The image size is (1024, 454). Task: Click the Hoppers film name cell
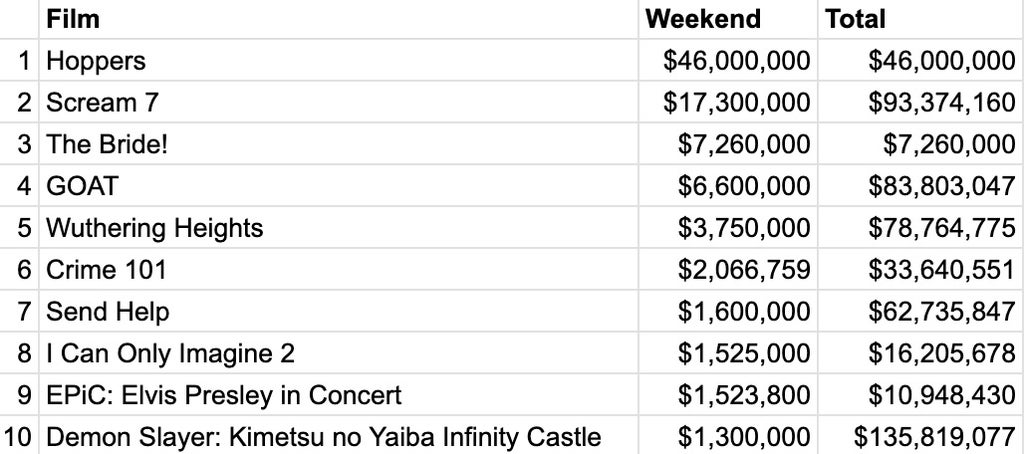338,60
